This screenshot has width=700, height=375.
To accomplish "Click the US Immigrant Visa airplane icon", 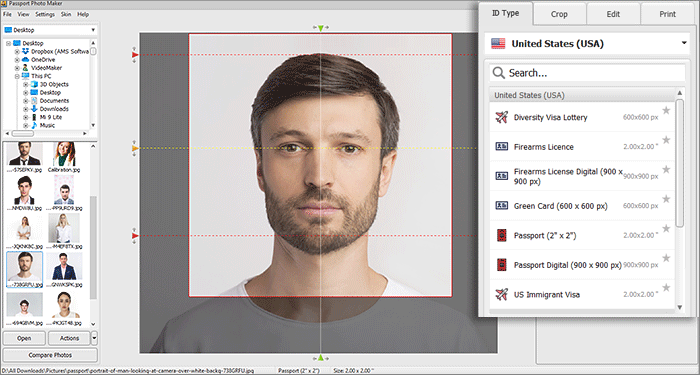I will click(x=502, y=295).
